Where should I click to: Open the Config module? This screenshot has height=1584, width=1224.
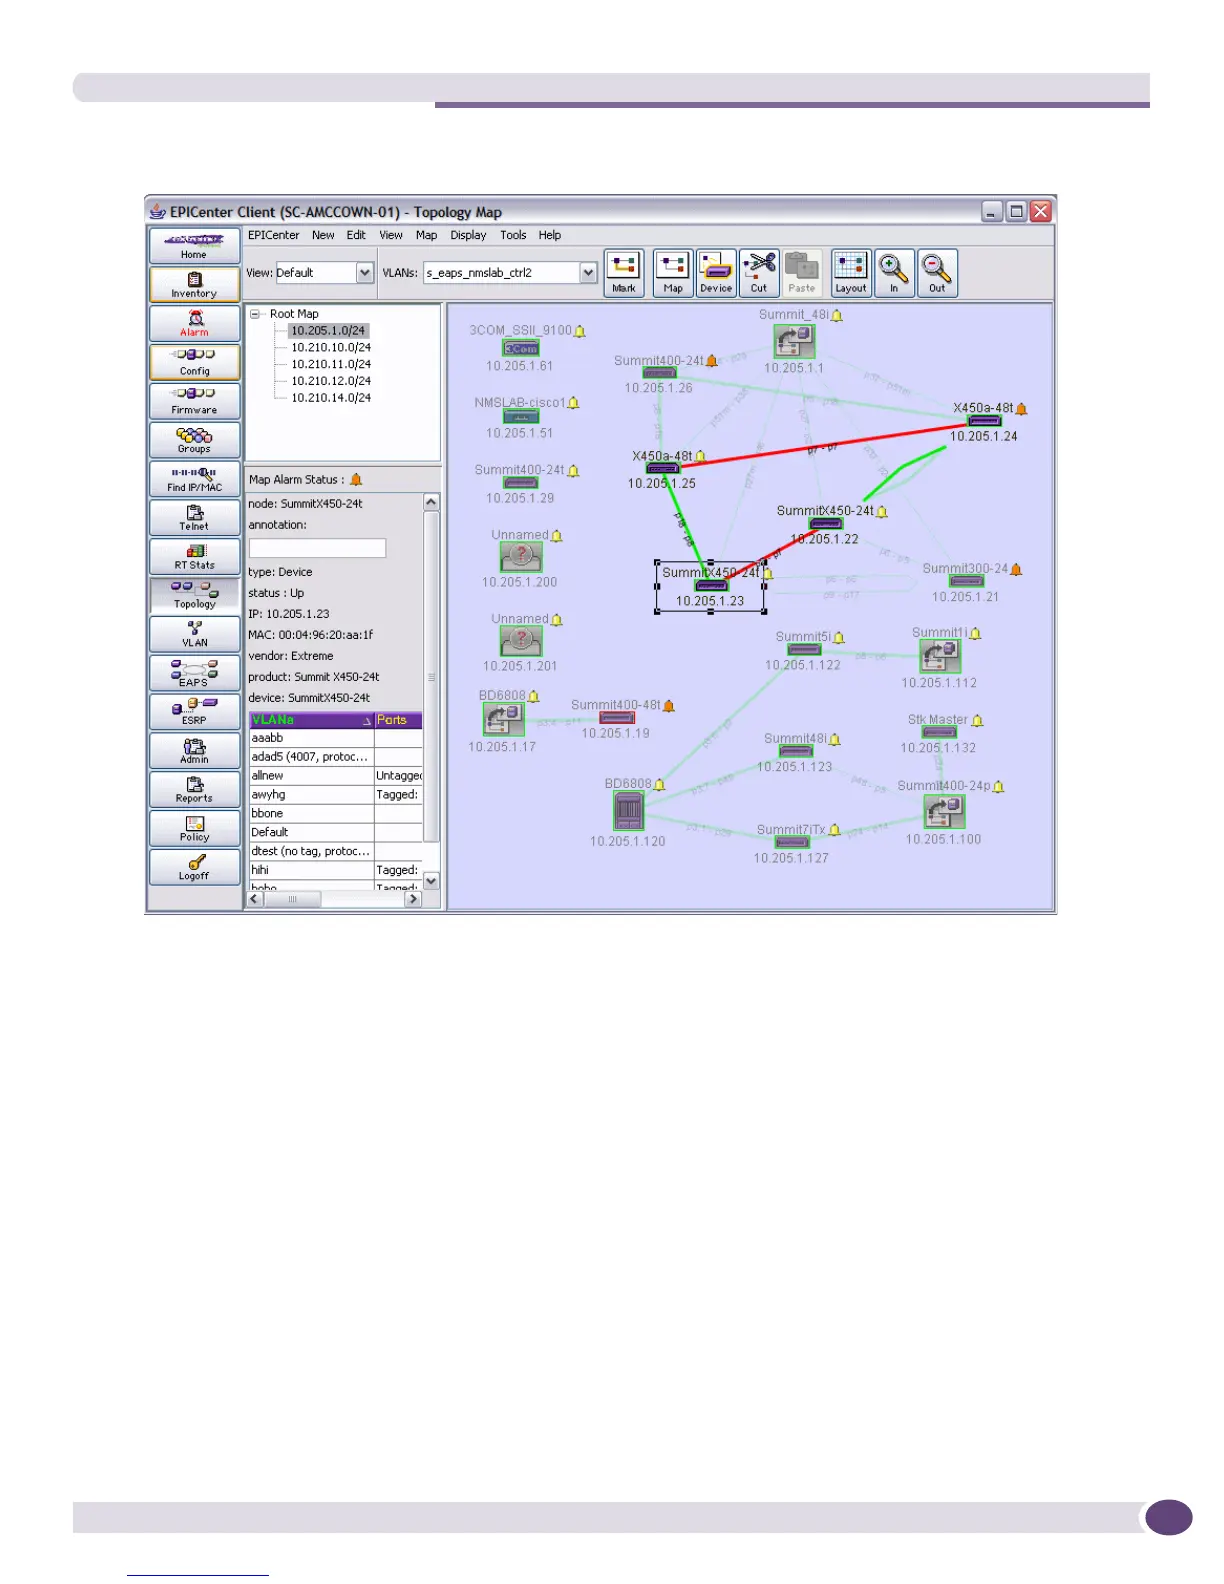pos(194,362)
